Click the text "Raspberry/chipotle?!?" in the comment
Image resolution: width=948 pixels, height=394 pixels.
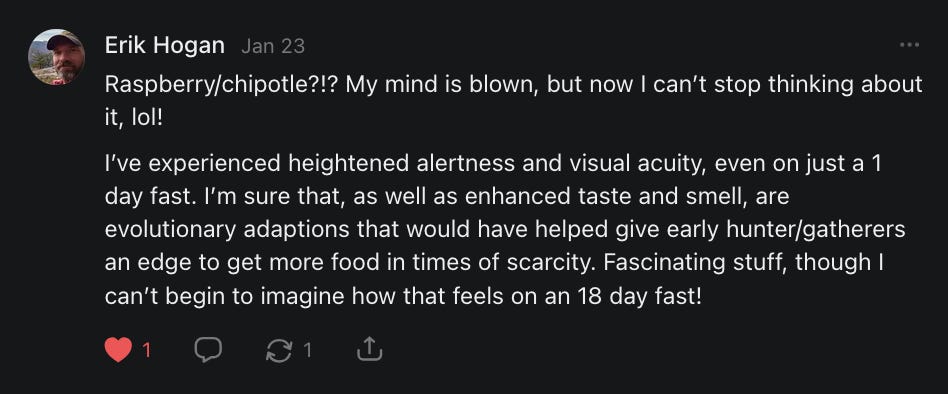[x=222, y=85]
